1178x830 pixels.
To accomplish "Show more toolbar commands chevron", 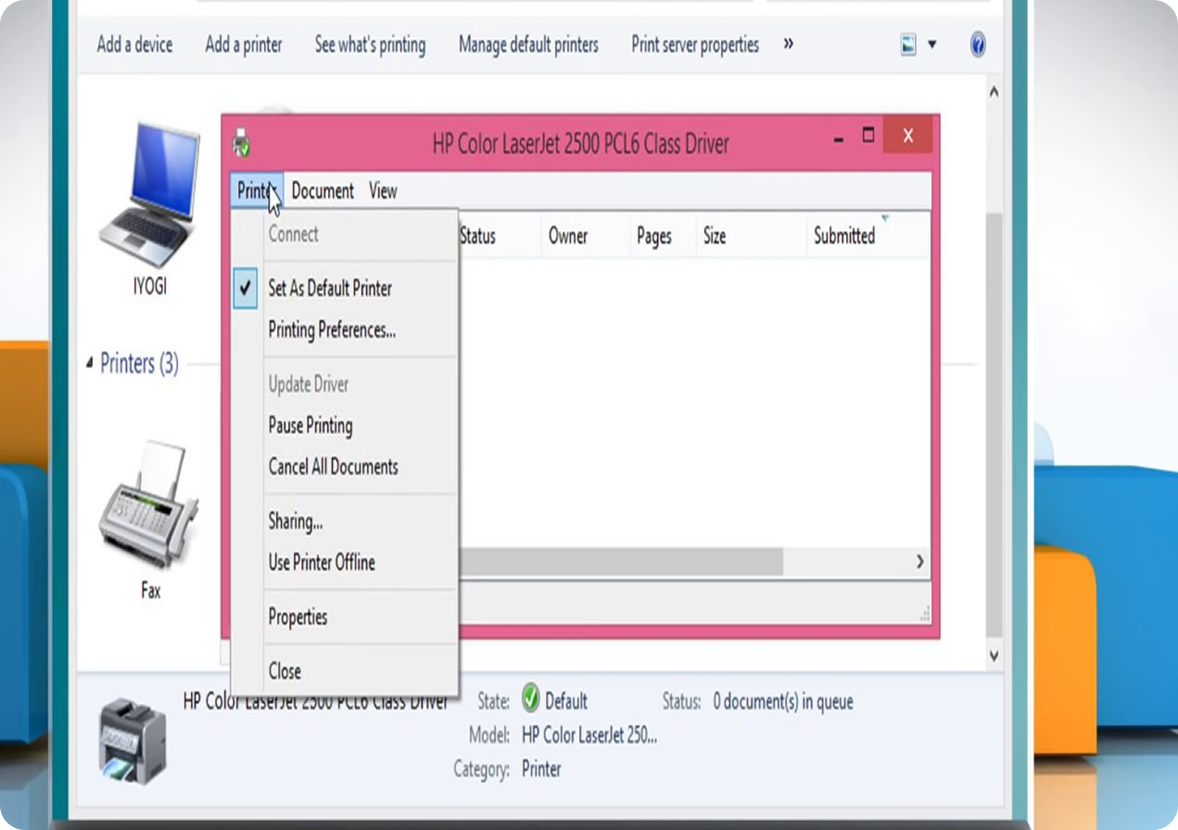I will (788, 44).
